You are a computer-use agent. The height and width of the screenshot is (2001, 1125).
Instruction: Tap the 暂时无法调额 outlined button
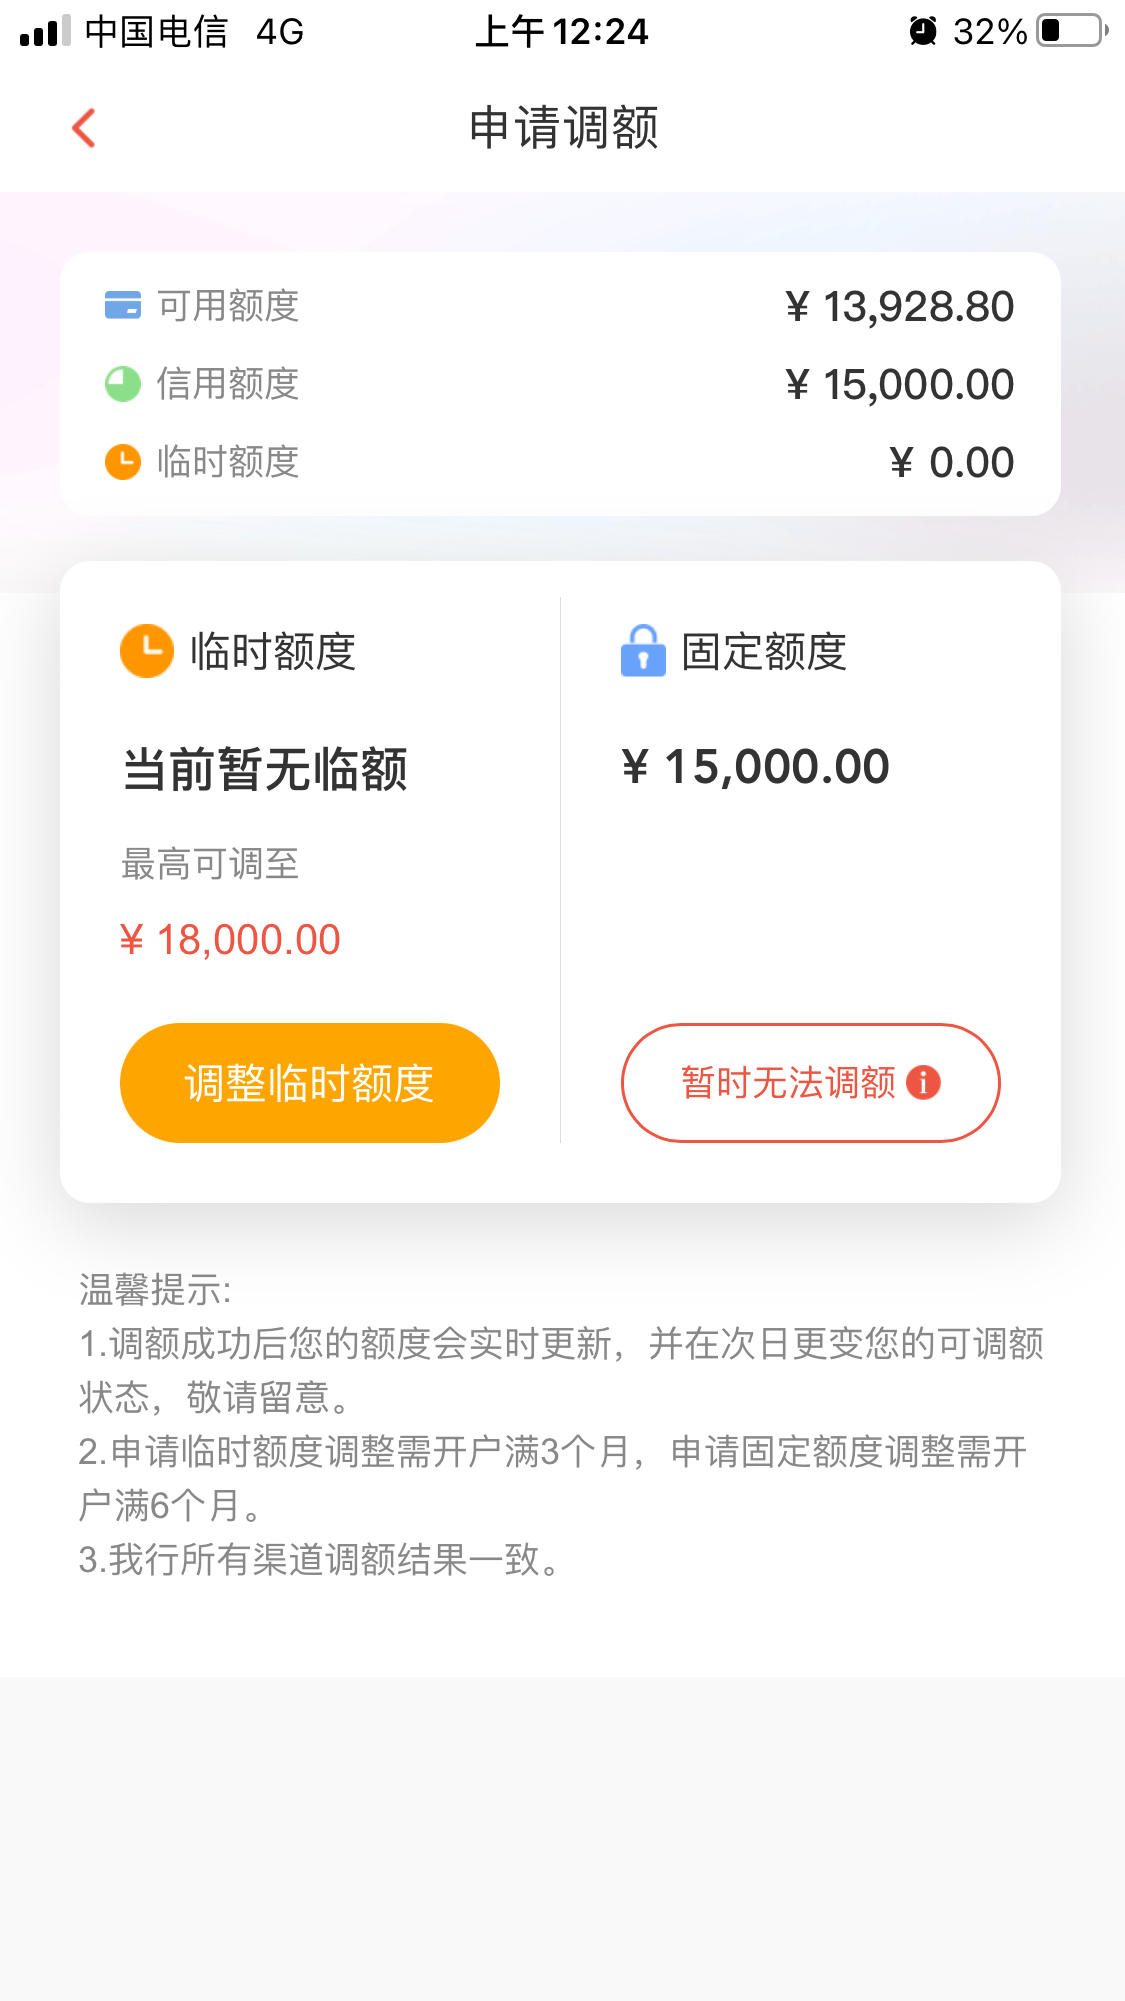point(811,1082)
